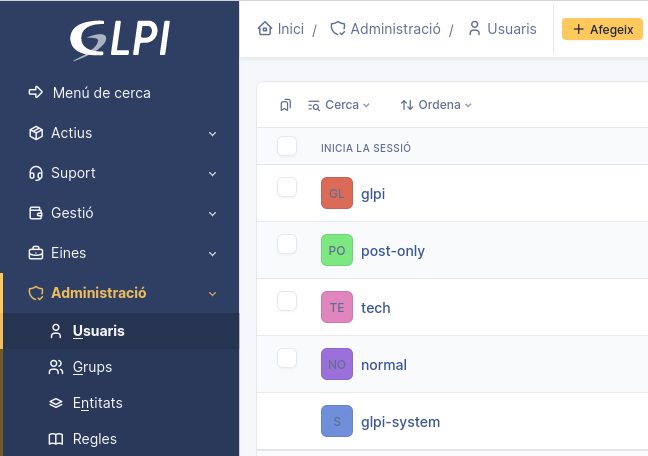Click the Grups people icon
This screenshot has width=648, height=456.
56,367
